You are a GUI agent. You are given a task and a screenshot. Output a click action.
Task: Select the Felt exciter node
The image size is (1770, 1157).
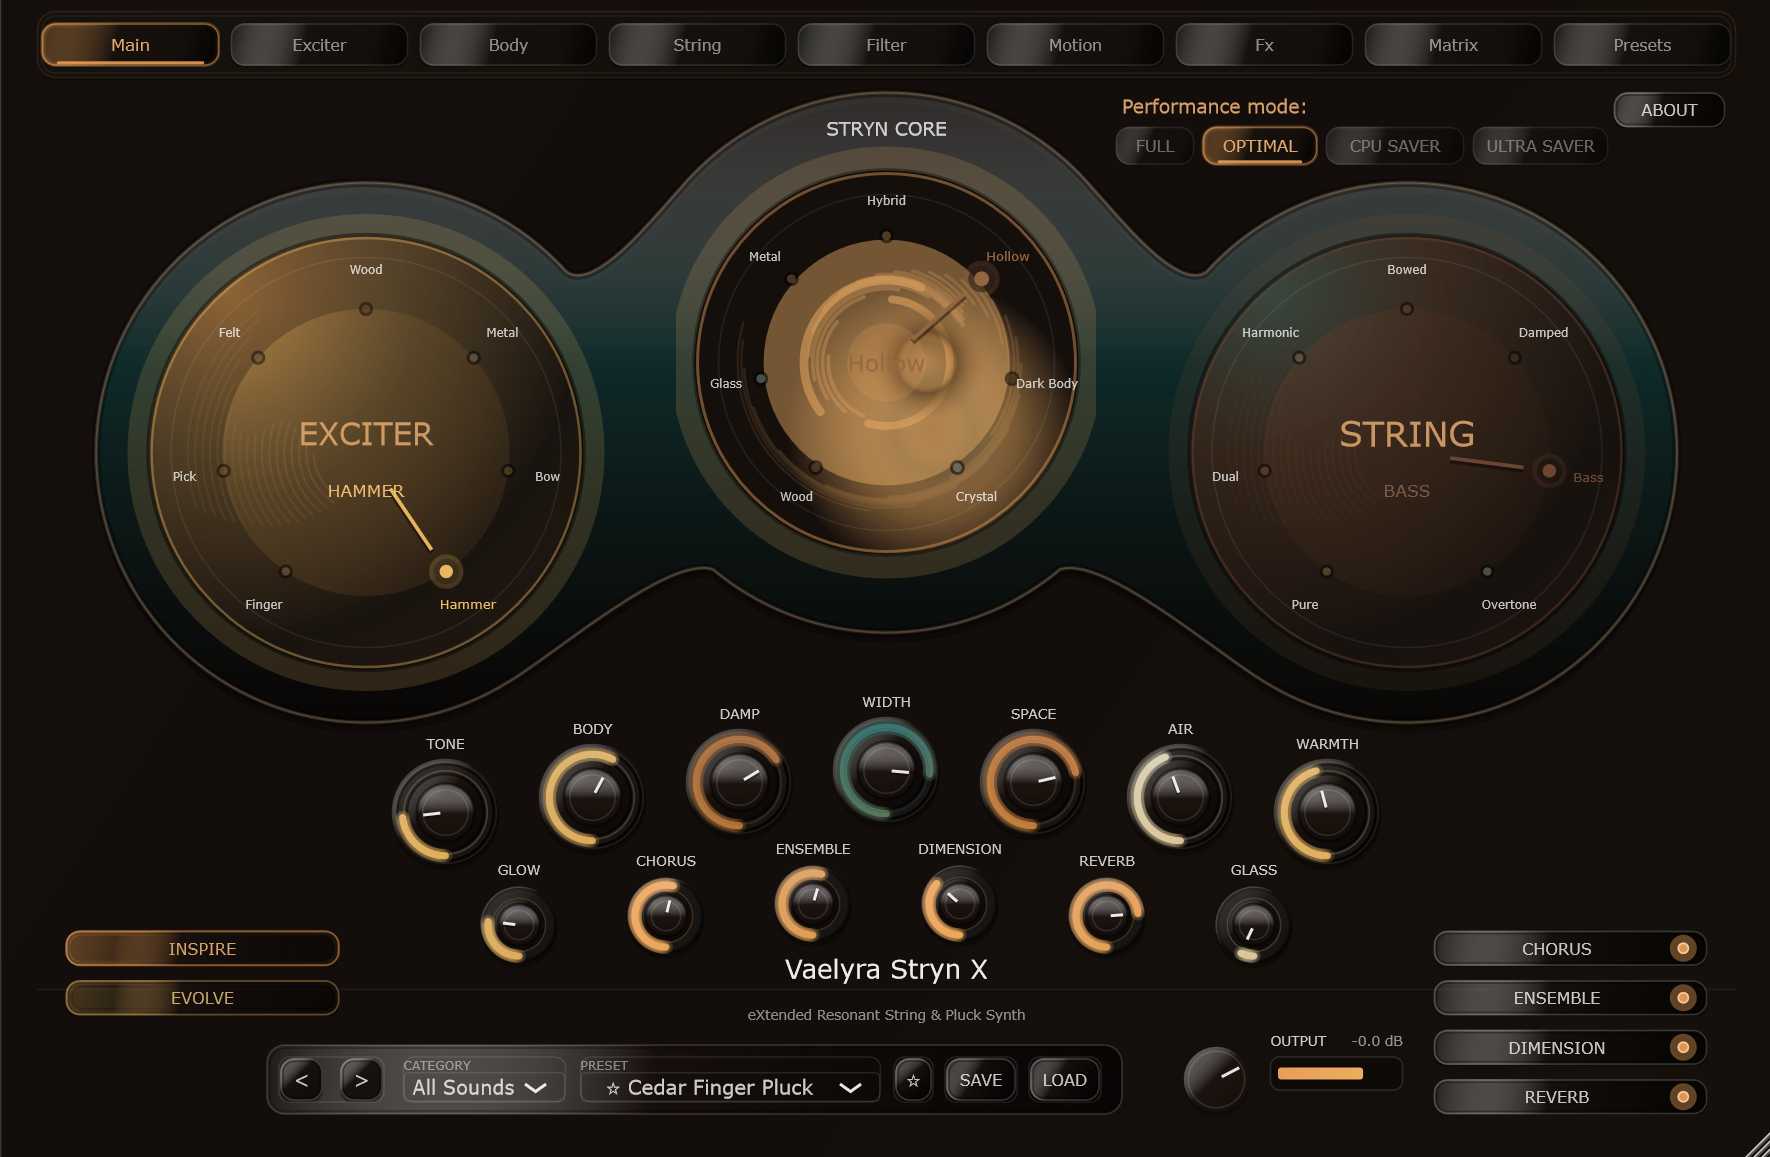tap(258, 357)
